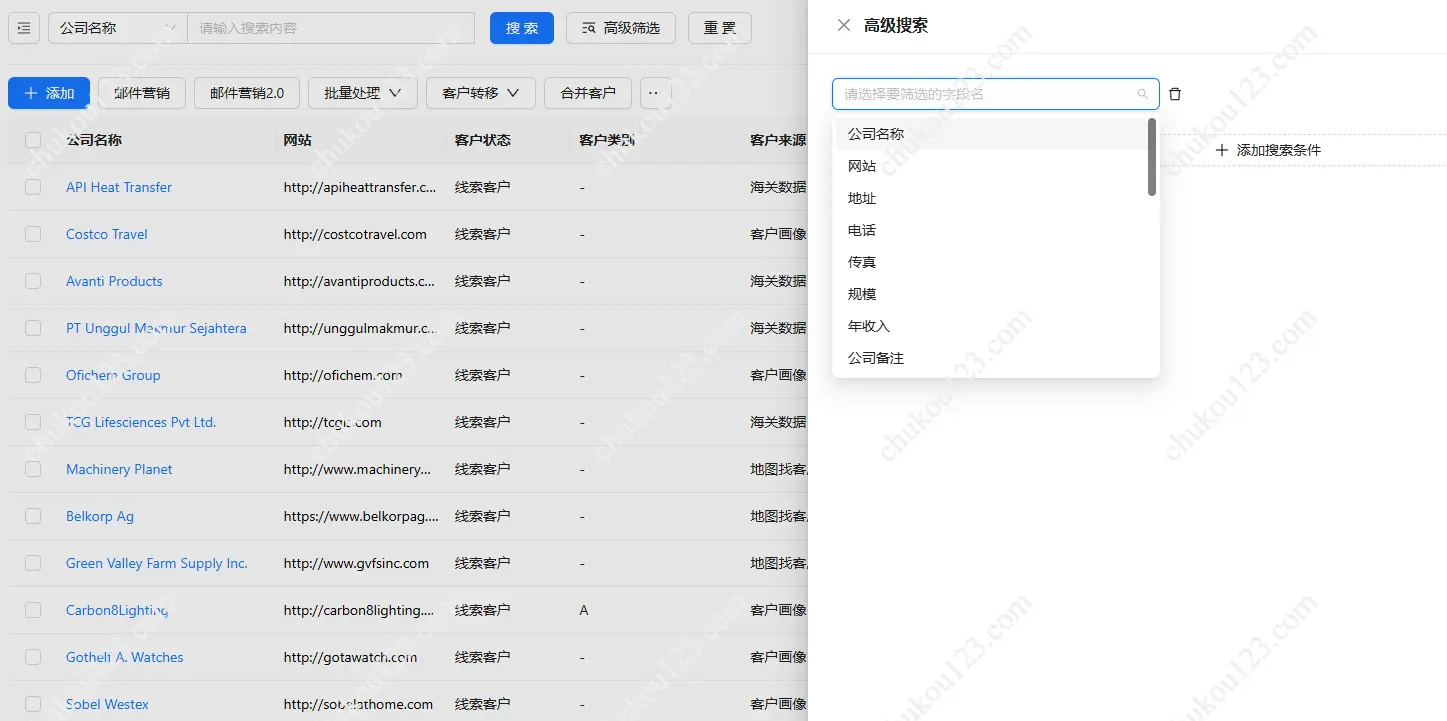The width and height of the screenshot is (1447, 721).
Task: Open the more options ellipsis button
Action: coord(654,93)
